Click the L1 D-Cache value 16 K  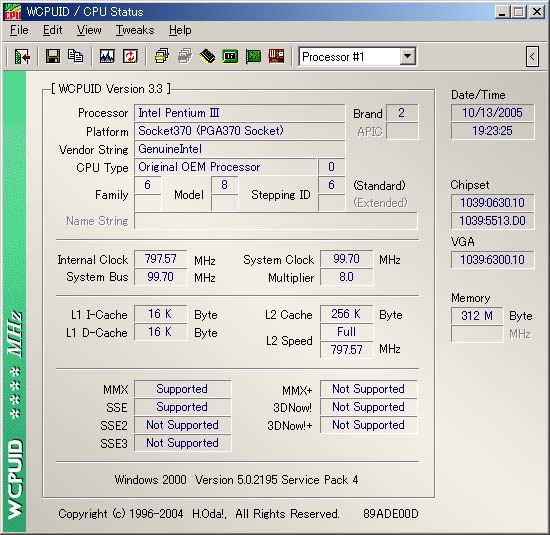coord(161,332)
